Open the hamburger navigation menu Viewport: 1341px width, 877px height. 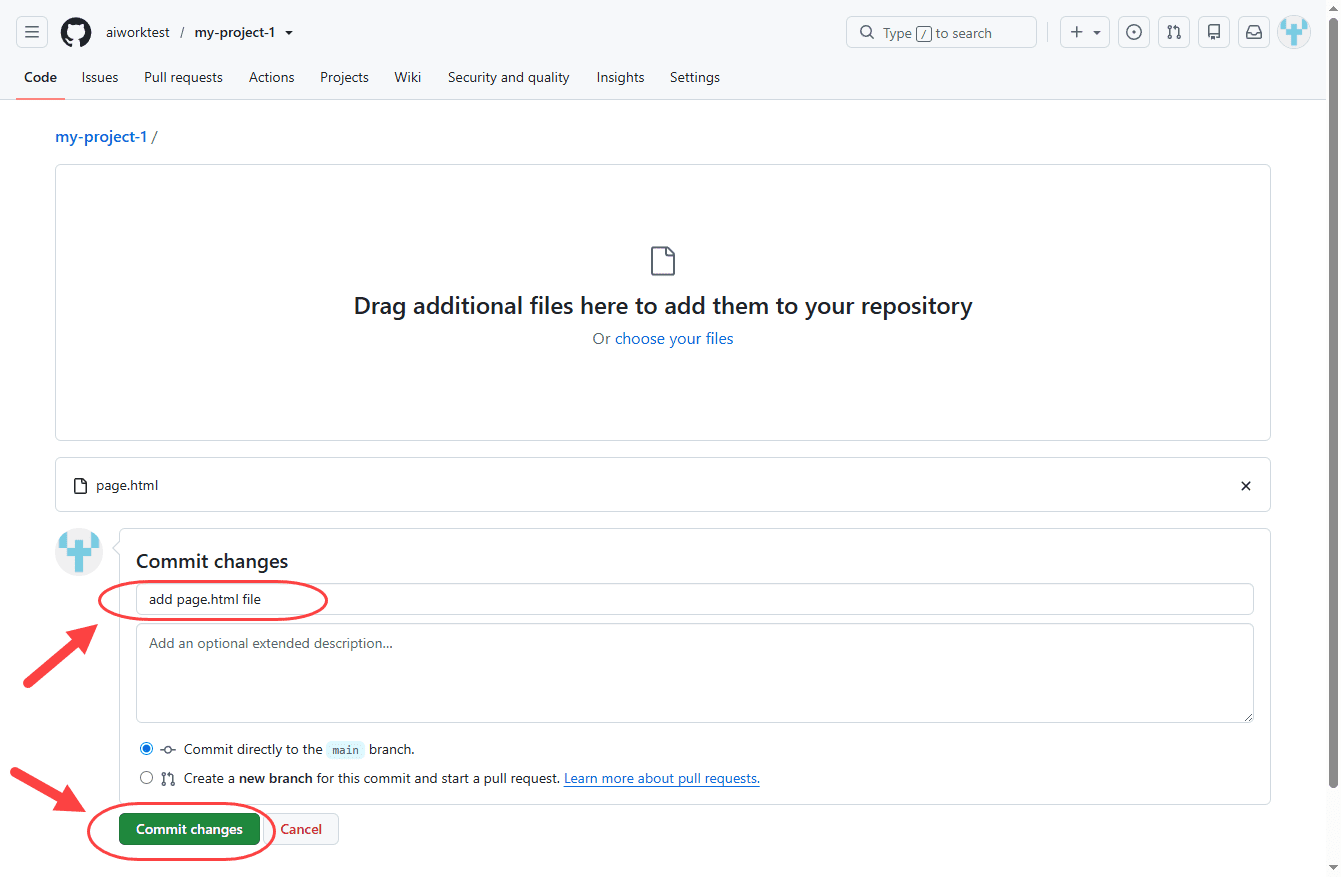click(x=32, y=32)
